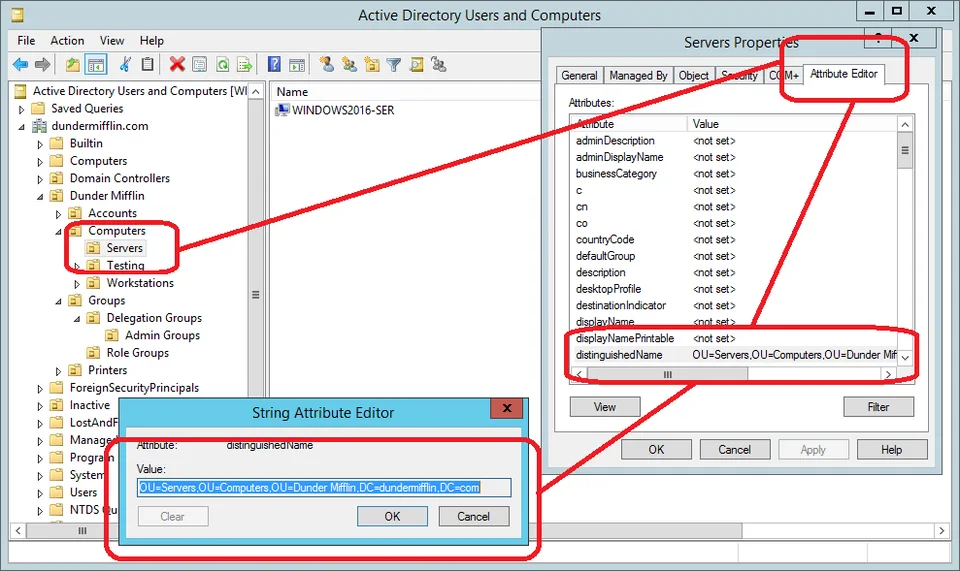This screenshot has height=571, width=960.
Task: Click the Domain Controllers OU folder icon
Action: (56, 178)
